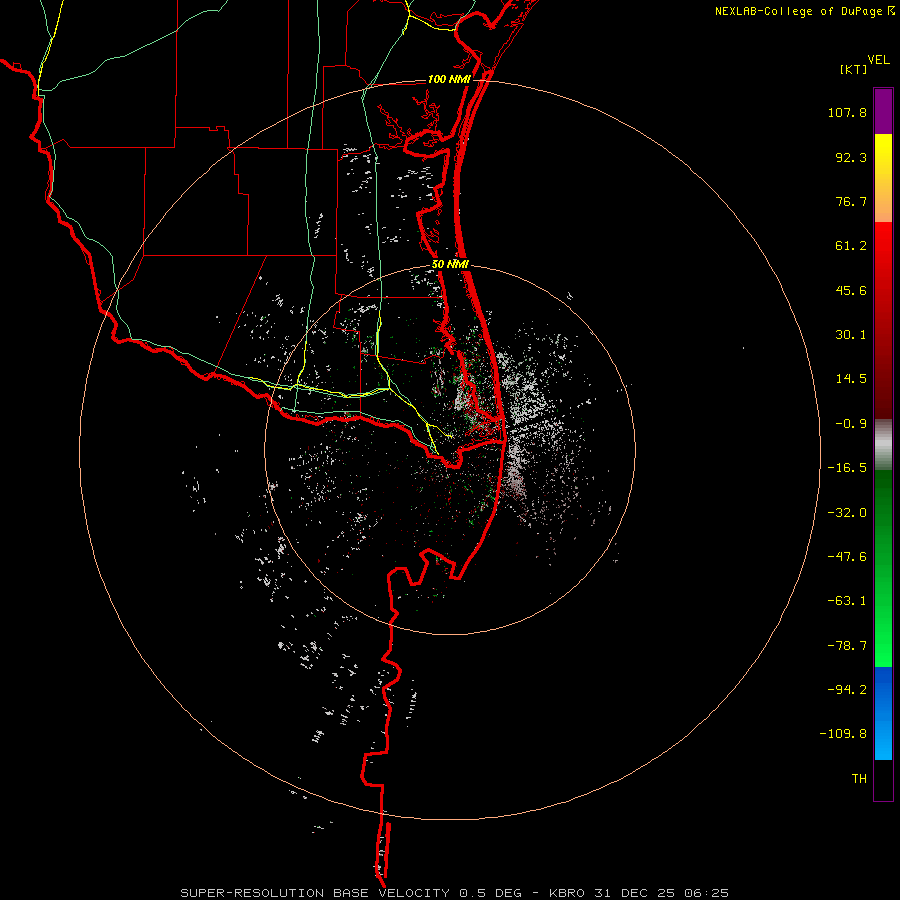Click the VEL legend title
This screenshot has width=900, height=900.
(879, 59)
